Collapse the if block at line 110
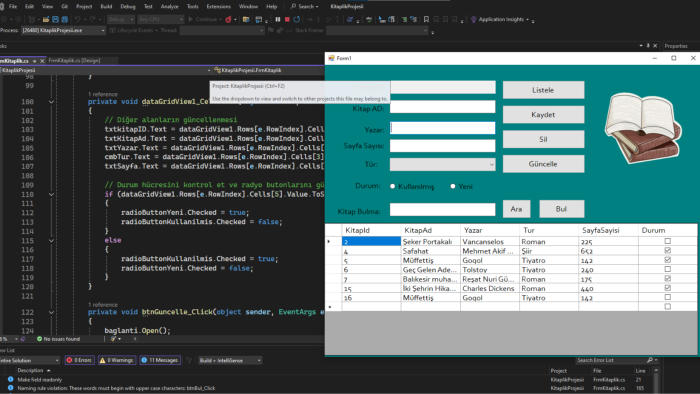 click(51, 195)
